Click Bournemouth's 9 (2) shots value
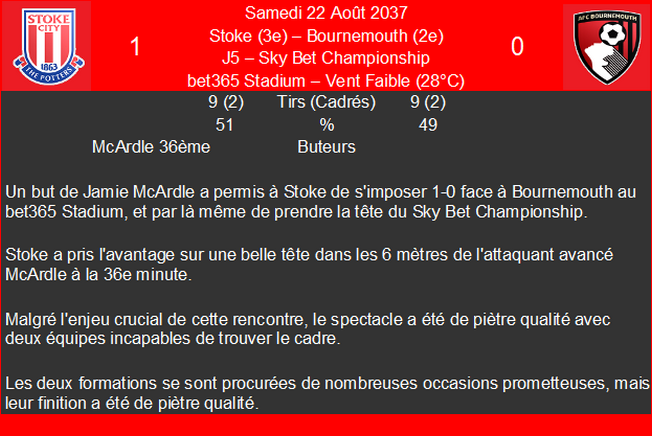This screenshot has width=652, height=436. 428,102
